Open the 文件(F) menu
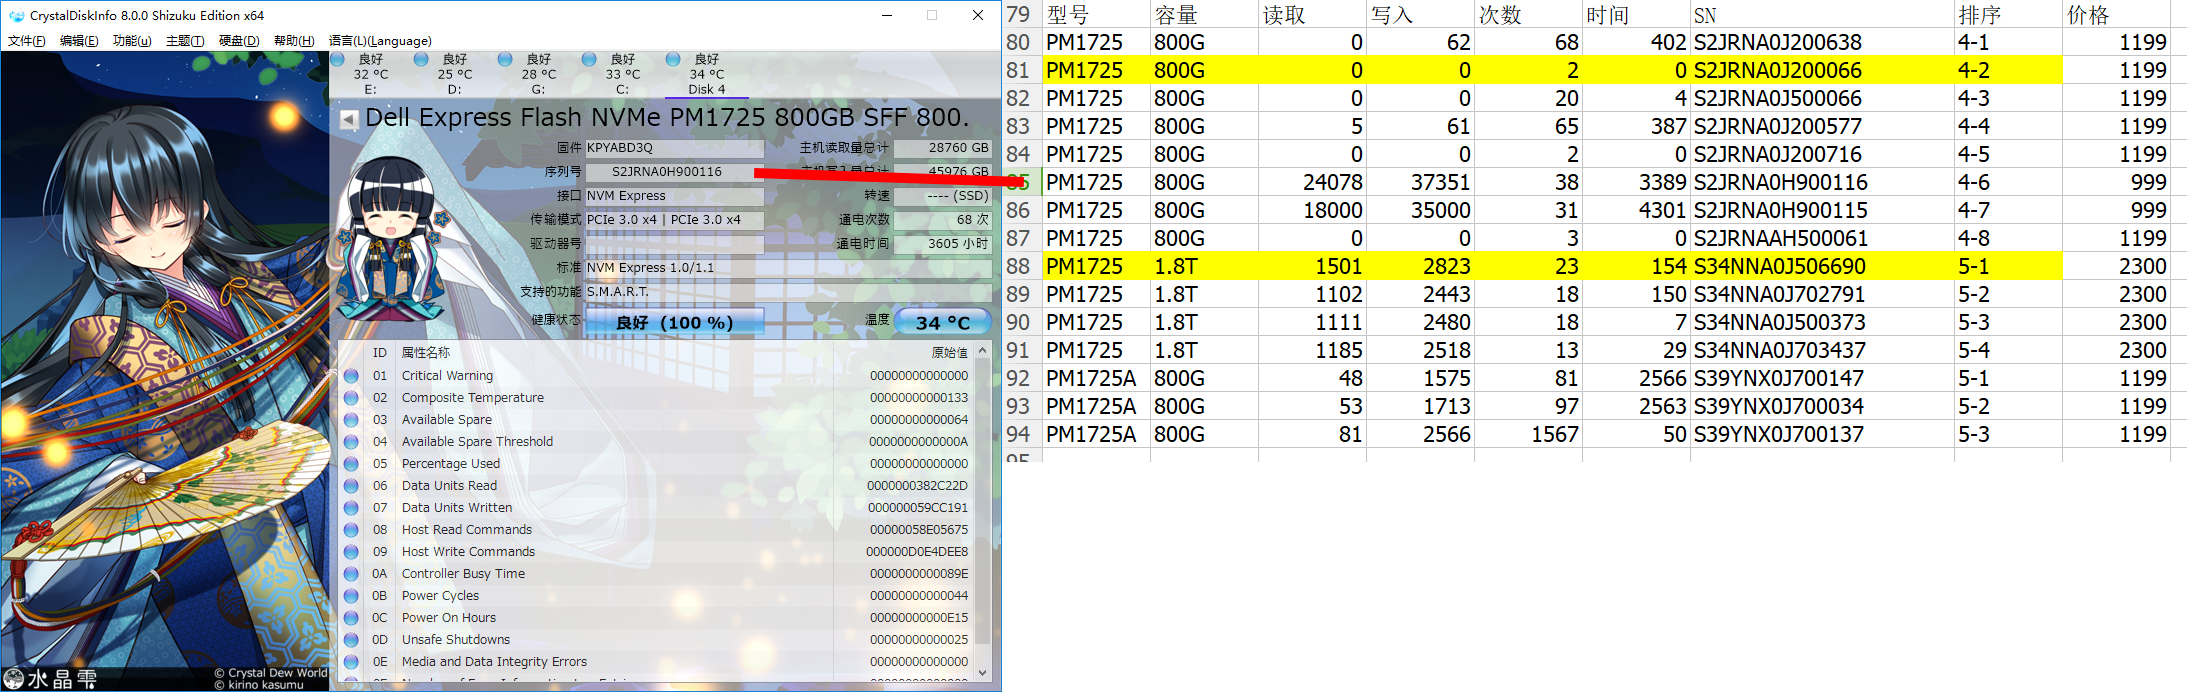Screen dimensions: 2187x692 point(27,41)
